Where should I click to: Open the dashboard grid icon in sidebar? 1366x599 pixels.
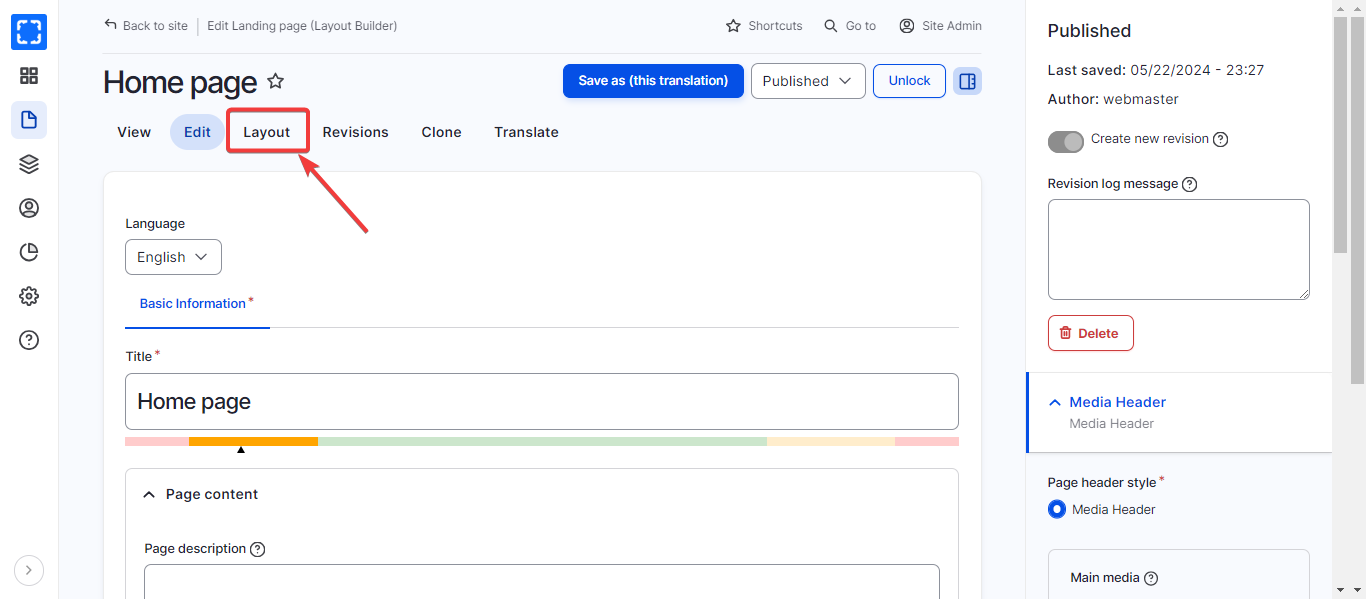29,76
